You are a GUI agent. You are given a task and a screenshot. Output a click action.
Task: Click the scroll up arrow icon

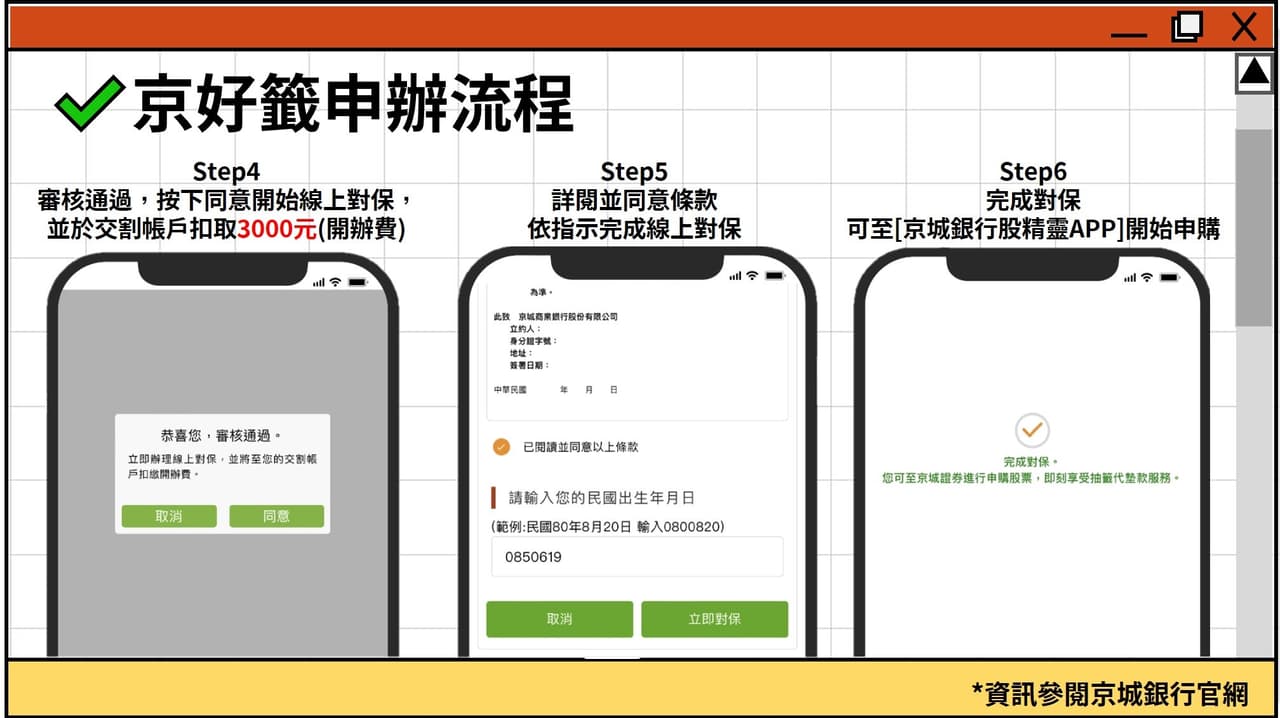pos(1254,72)
